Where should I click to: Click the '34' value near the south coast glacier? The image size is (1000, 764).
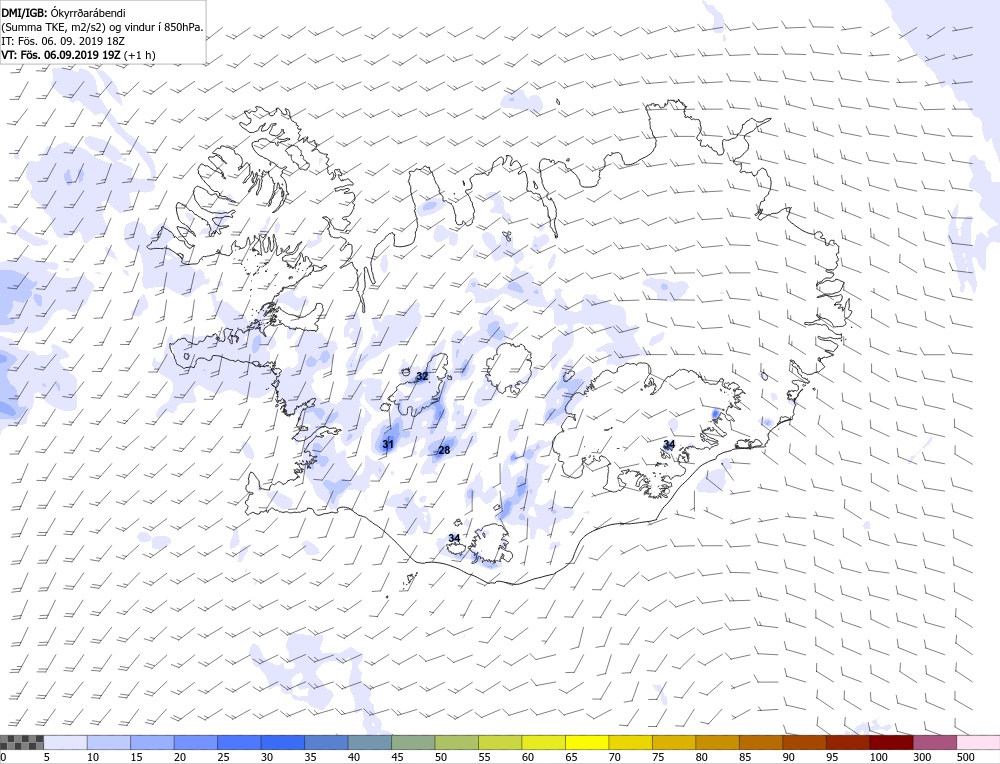(454, 538)
